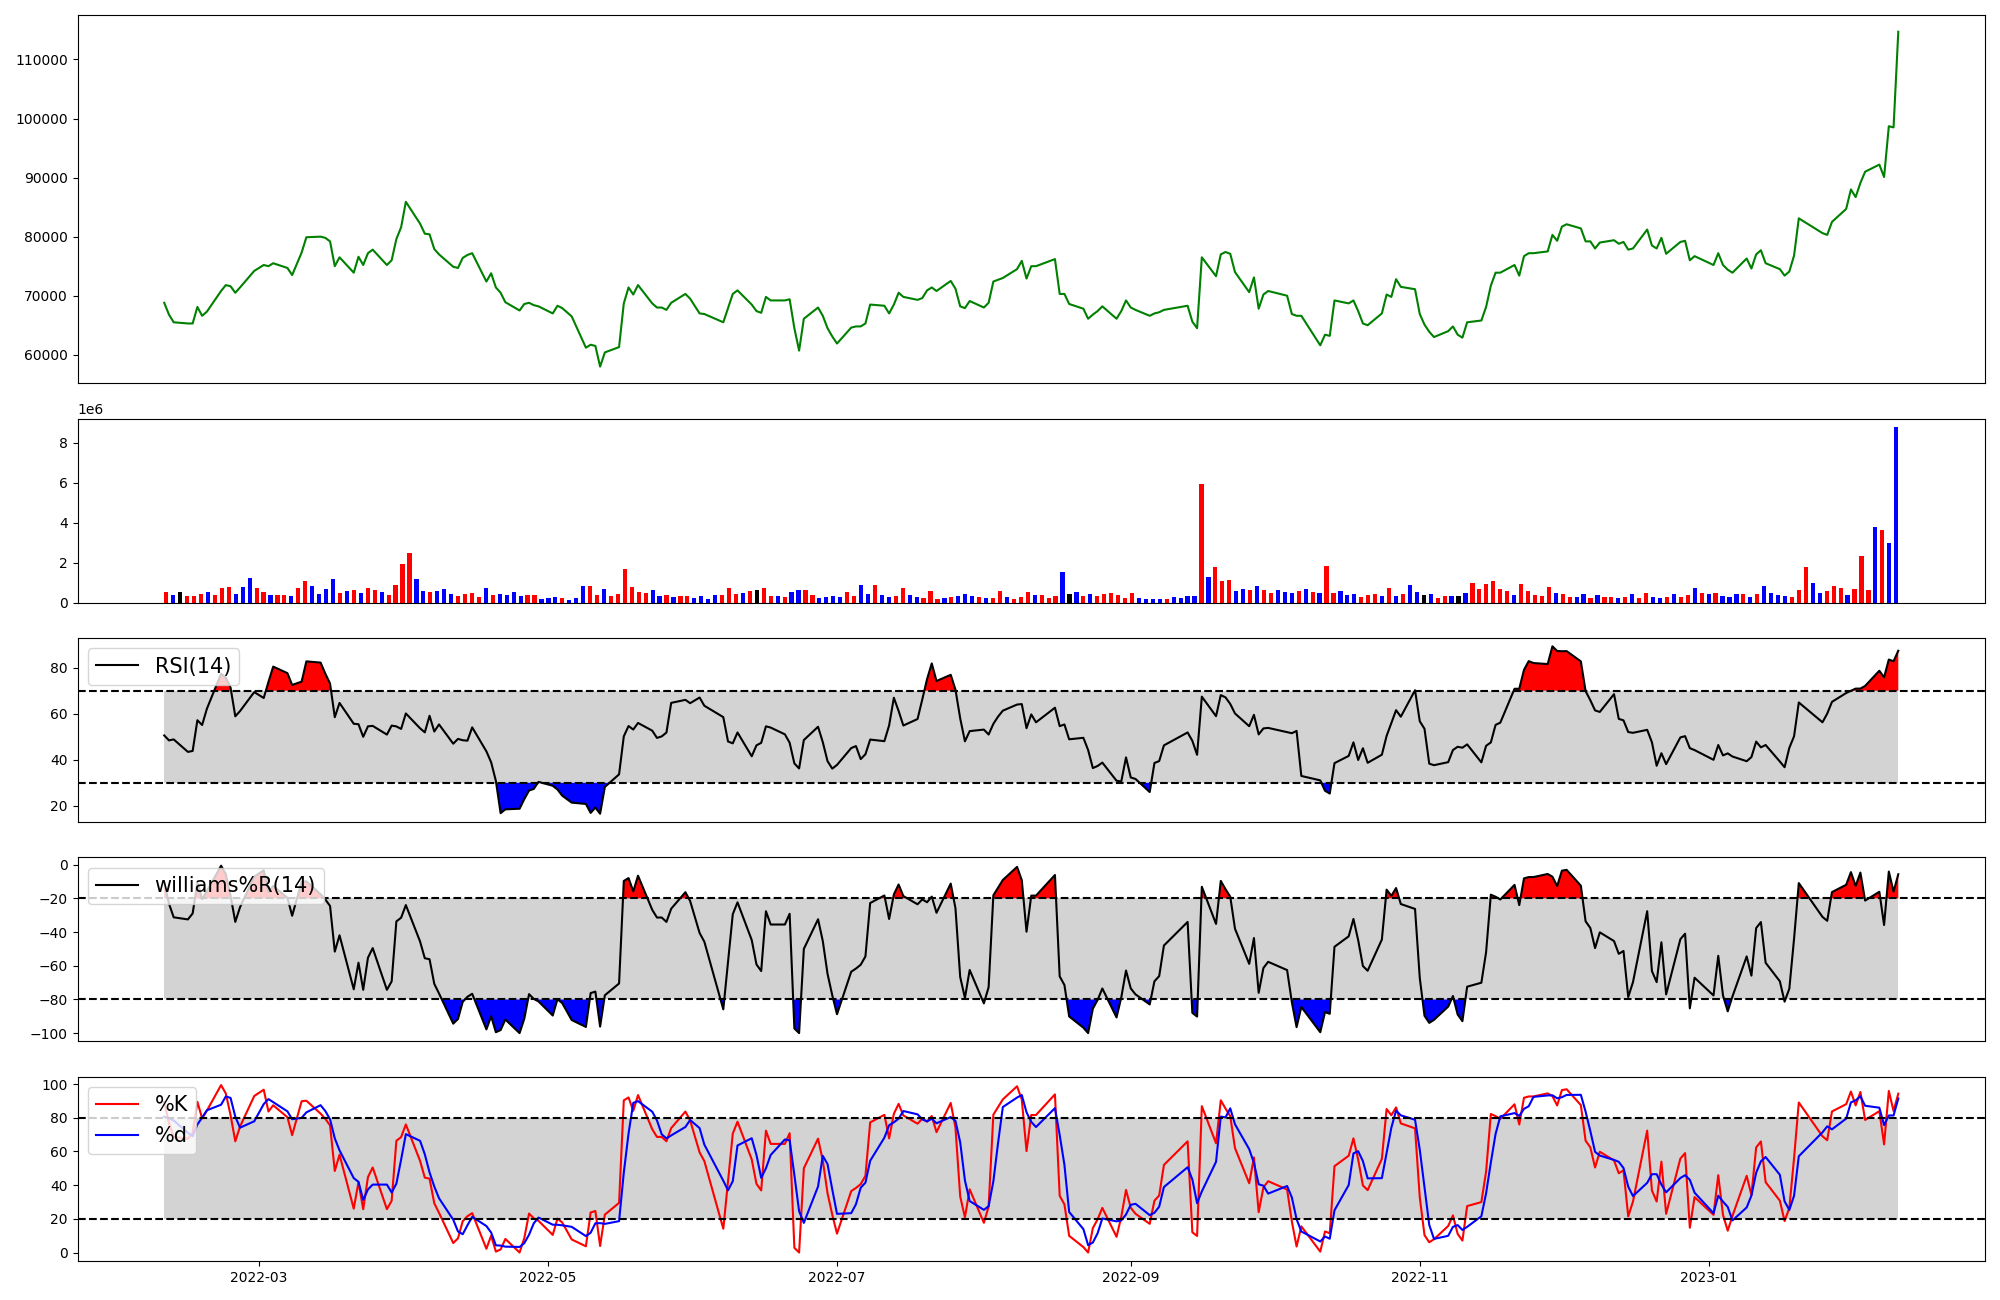The width and height of the screenshot is (2000, 1300).
Task: Click the 2022-09 date tick label
Action: point(1130,1277)
